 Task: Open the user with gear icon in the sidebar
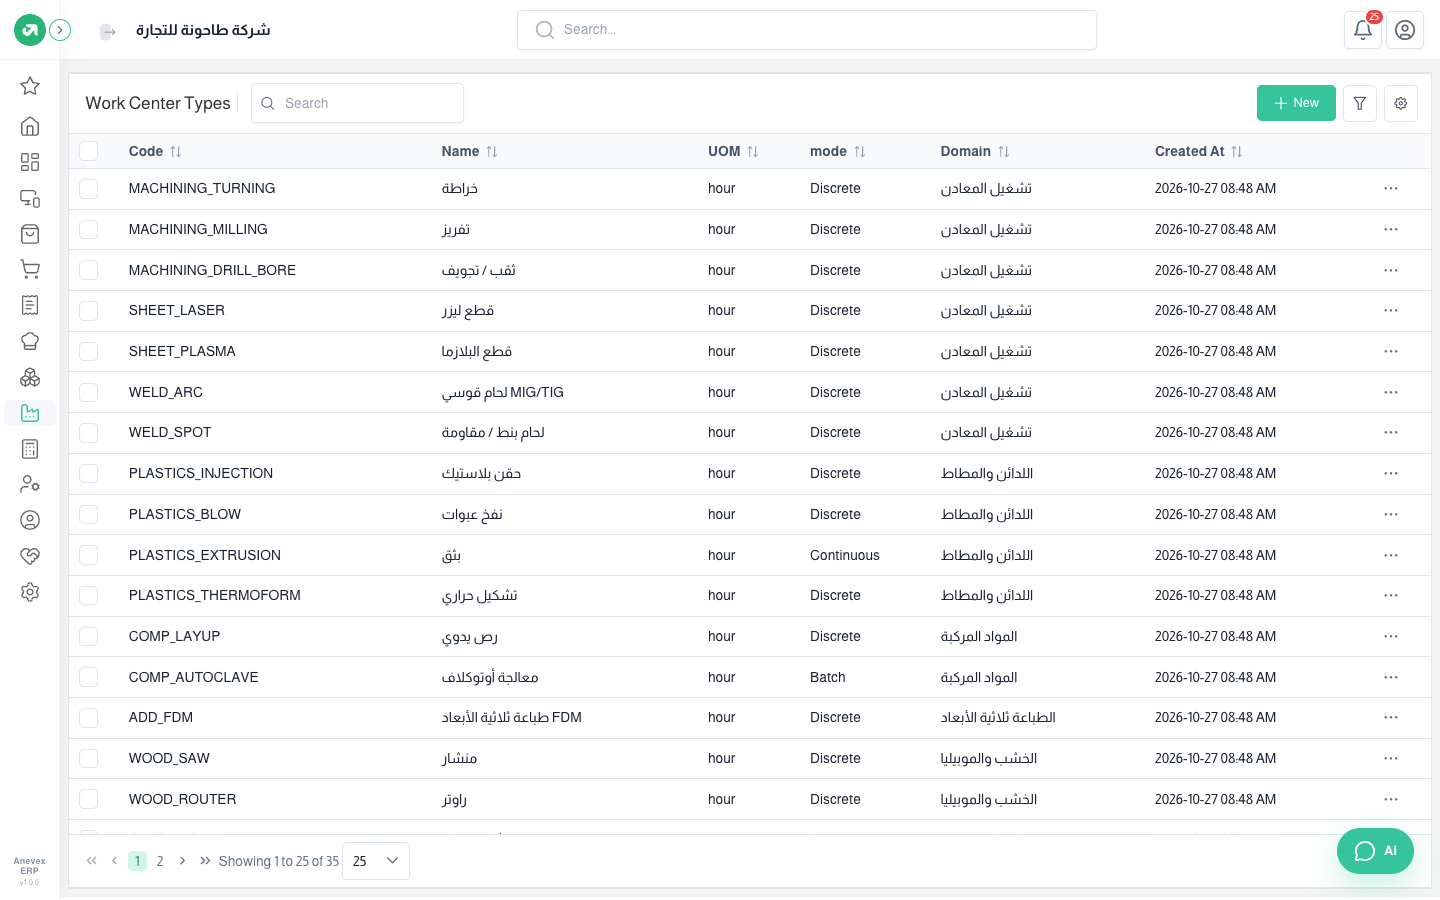pyautogui.click(x=30, y=484)
